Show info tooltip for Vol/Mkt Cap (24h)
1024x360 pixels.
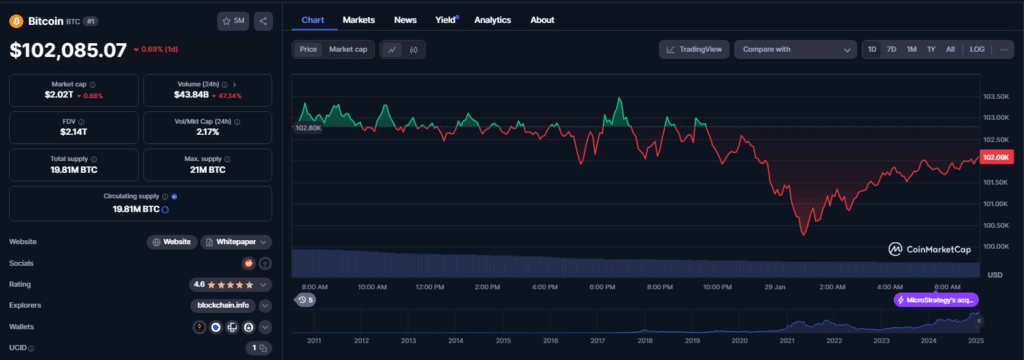tap(237, 122)
